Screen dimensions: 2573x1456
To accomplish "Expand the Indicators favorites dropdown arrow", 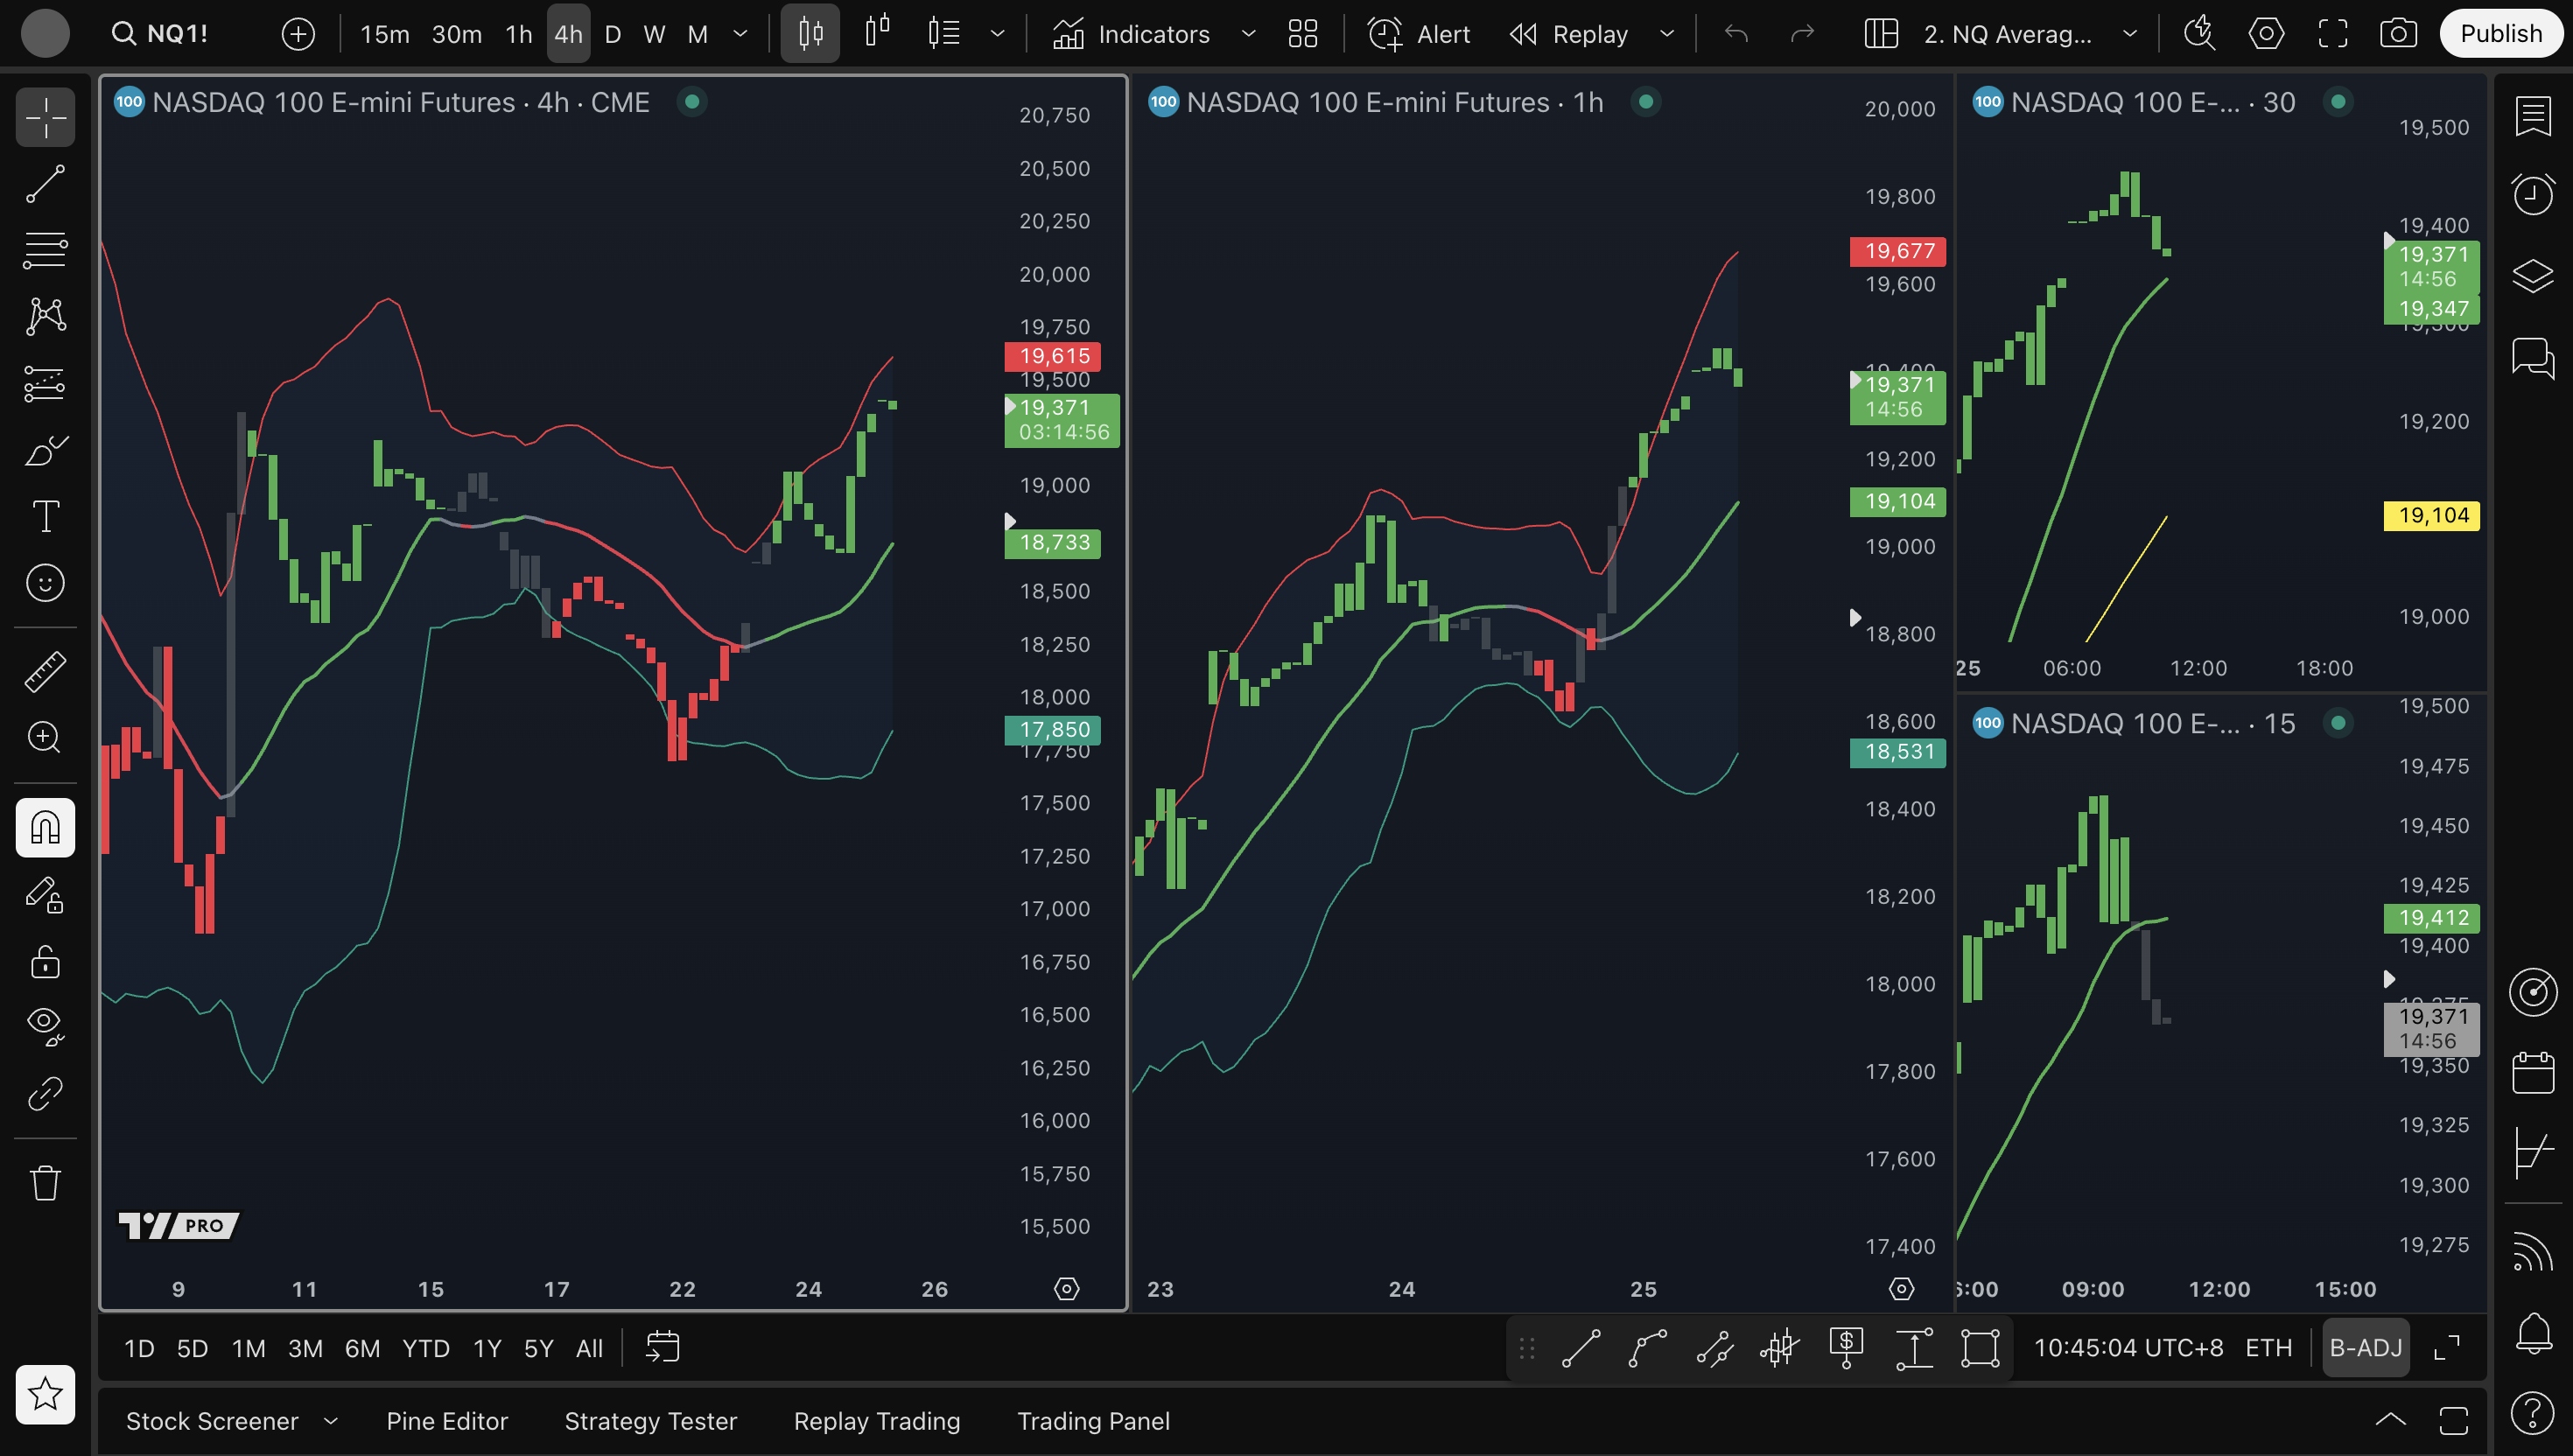I will tap(1248, 34).
